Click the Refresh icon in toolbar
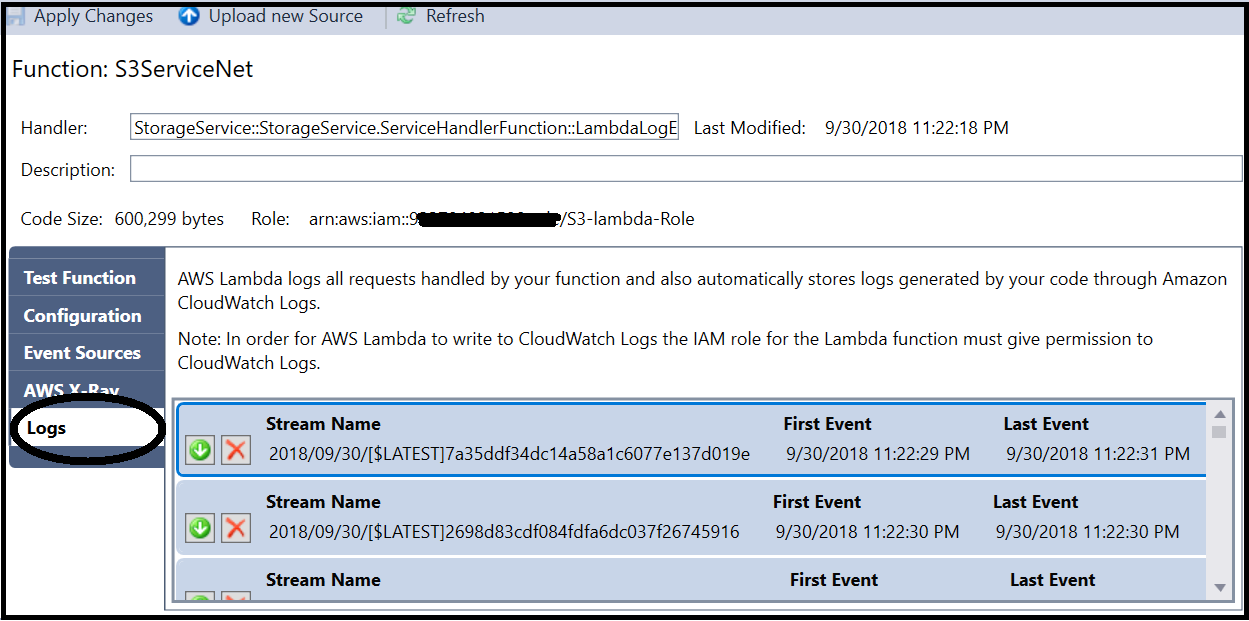 pos(406,16)
